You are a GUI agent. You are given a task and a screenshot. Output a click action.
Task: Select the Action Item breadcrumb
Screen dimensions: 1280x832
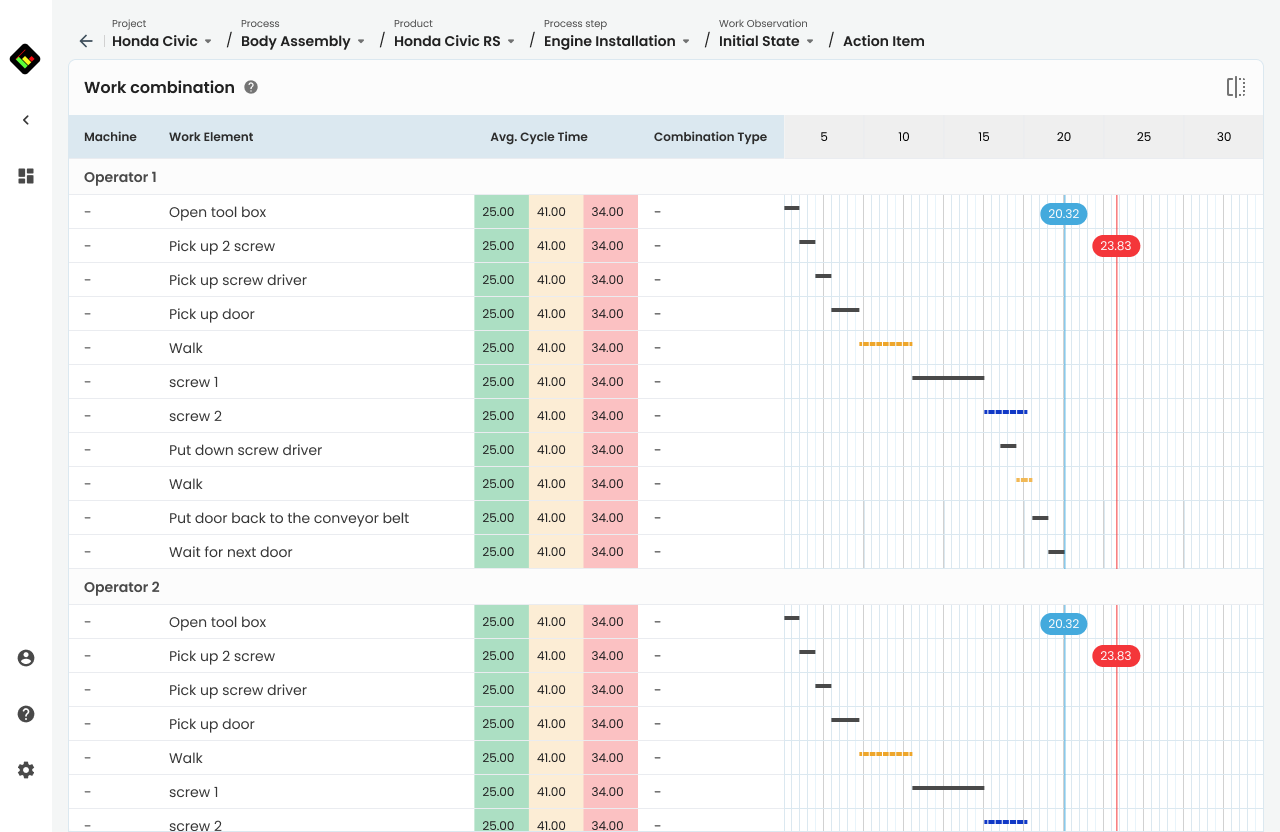pyautogui.click(x=884, y=41)
